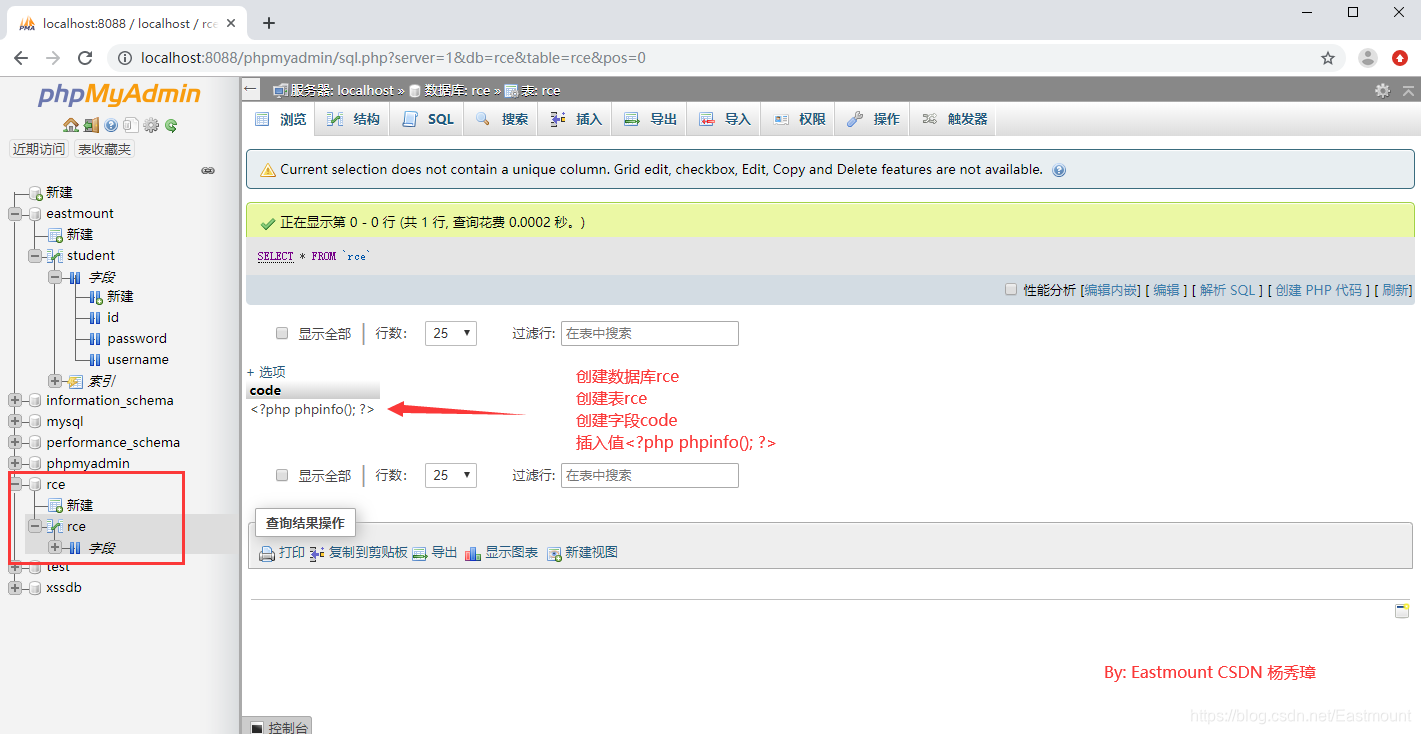The image size is (1421, 734).
Task: Click the new database icon above eastmount
Action: click(x=36, y=192)
